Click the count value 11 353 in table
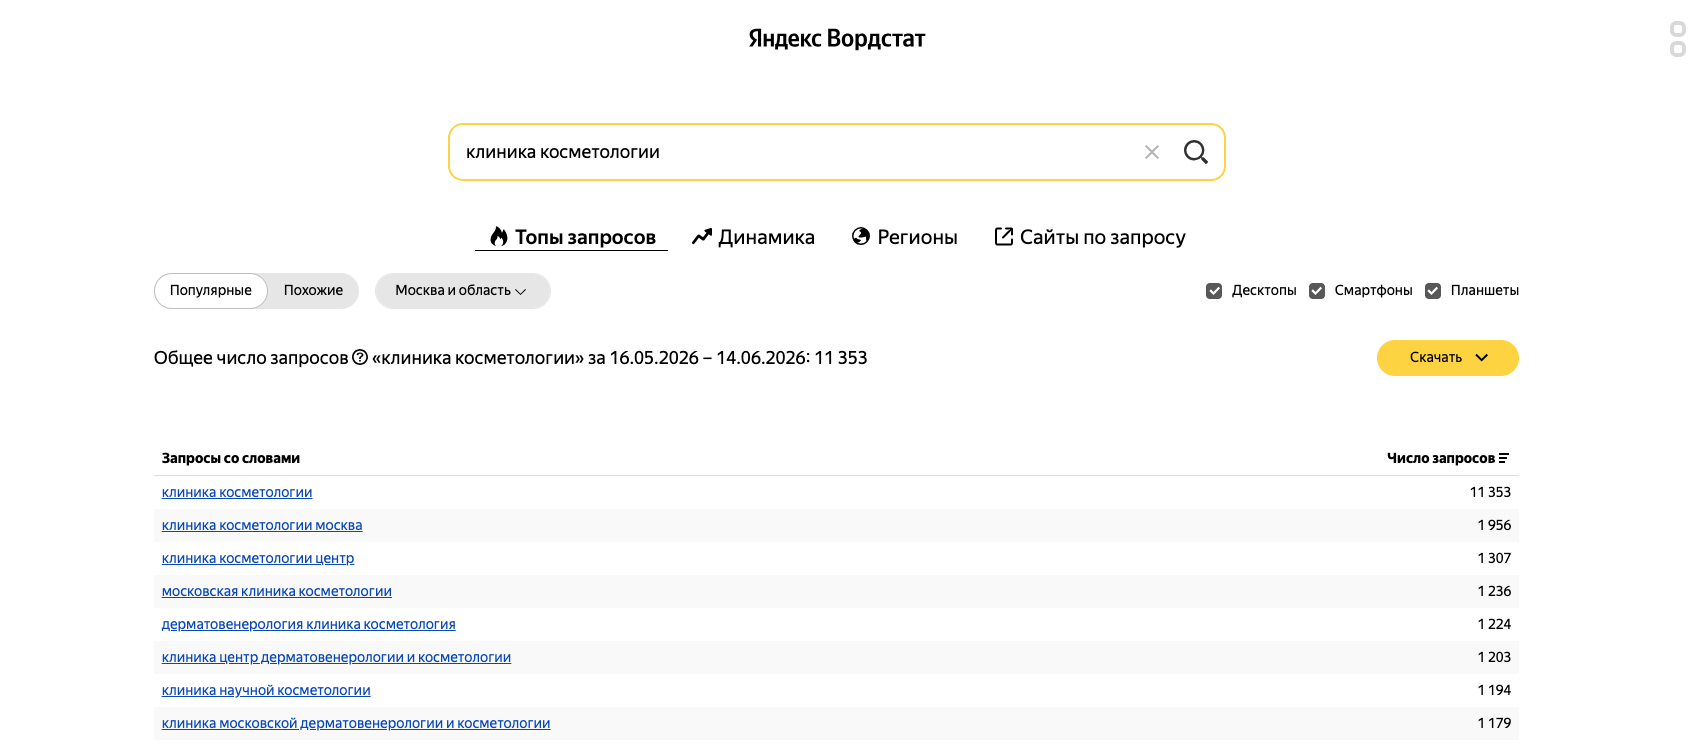 point(1490,492)
